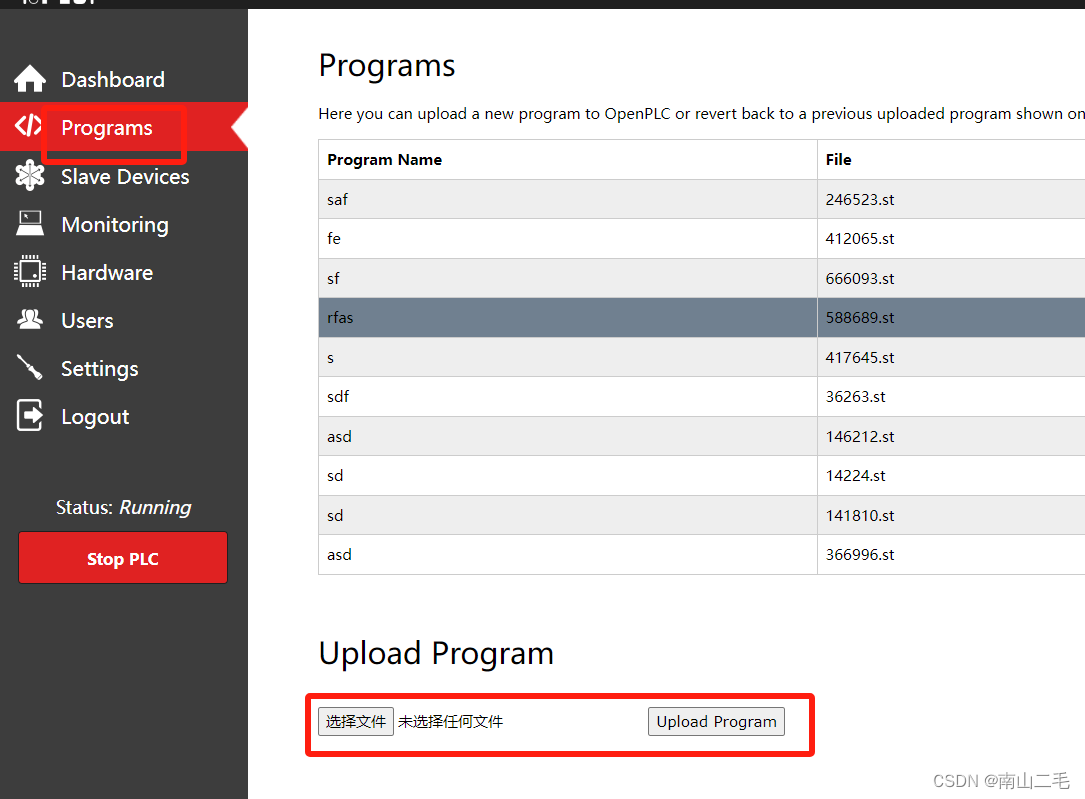Click the Stop PLC button
1085x799 pixels.
tap(122, 558)
